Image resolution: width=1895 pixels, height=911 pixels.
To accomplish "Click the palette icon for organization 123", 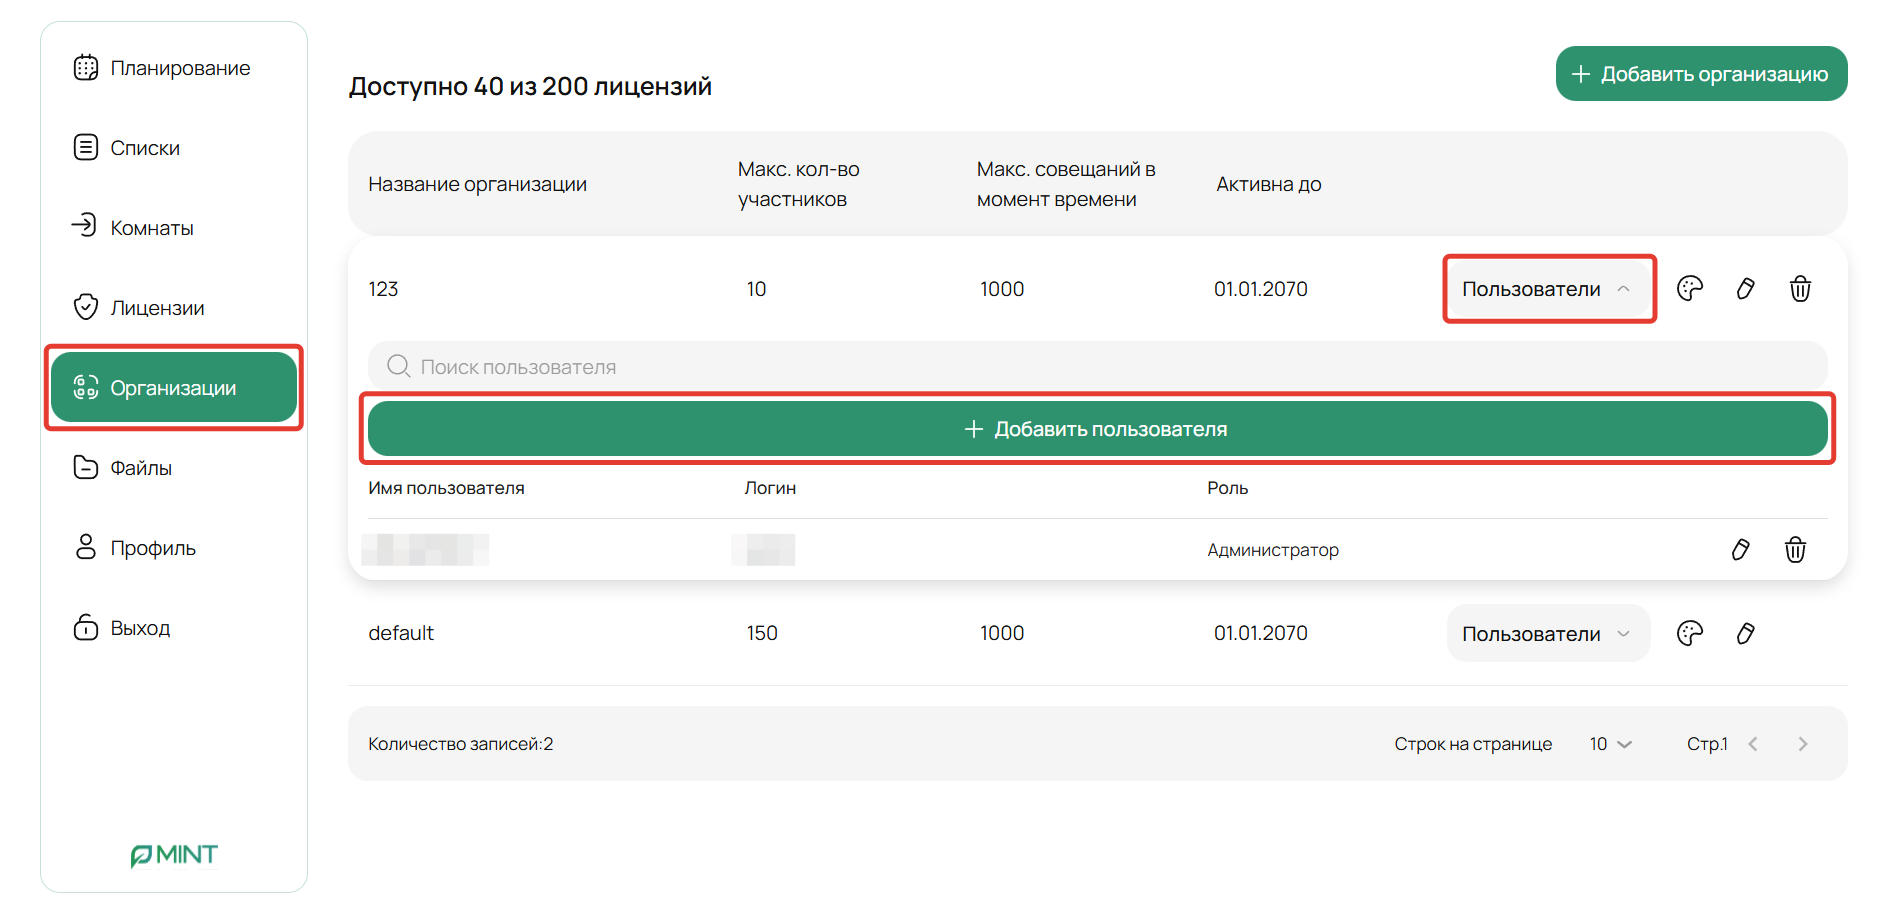I will (1689, 289).
